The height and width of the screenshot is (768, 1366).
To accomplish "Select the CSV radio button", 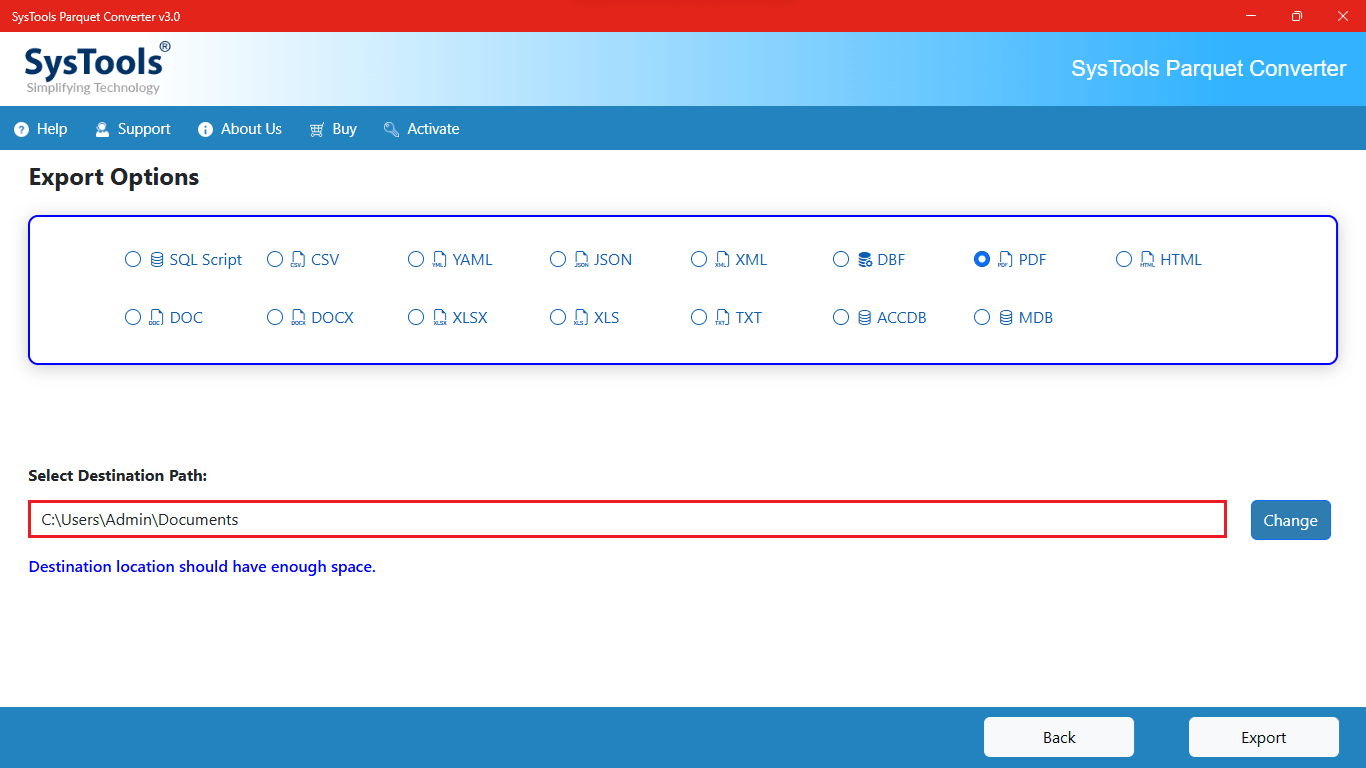I will [275, 260].
